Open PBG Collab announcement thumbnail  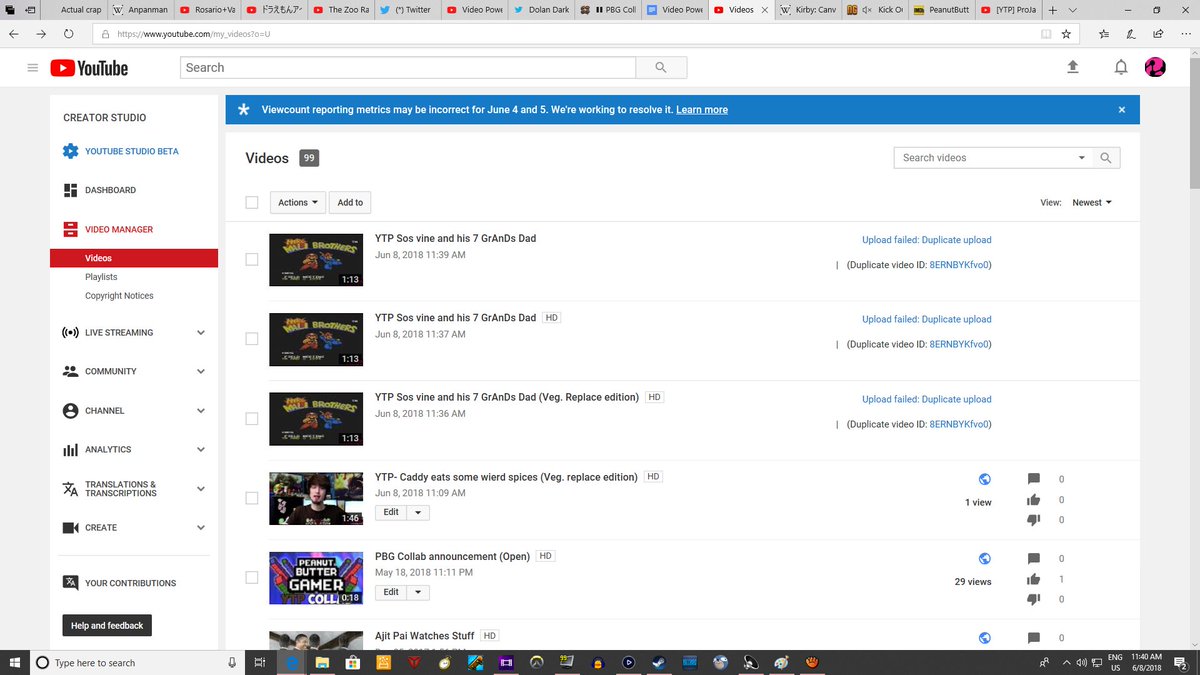(x=316, y=578)
